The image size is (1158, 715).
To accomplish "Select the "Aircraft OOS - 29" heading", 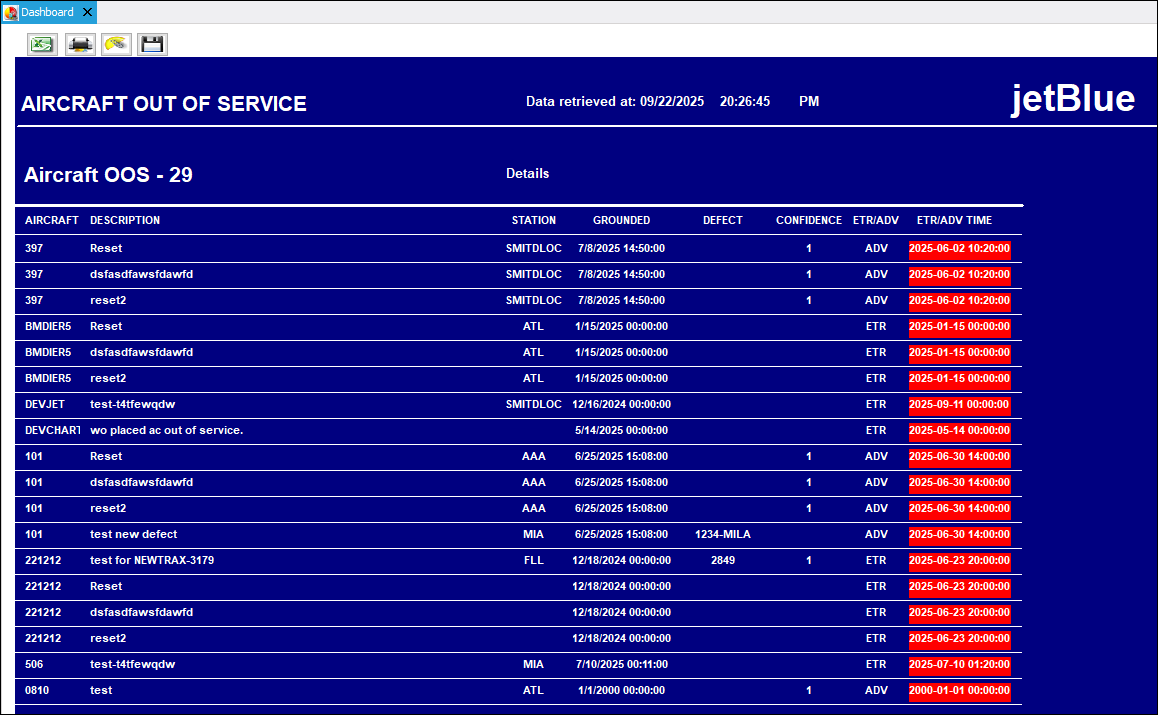I will point(109,175).
